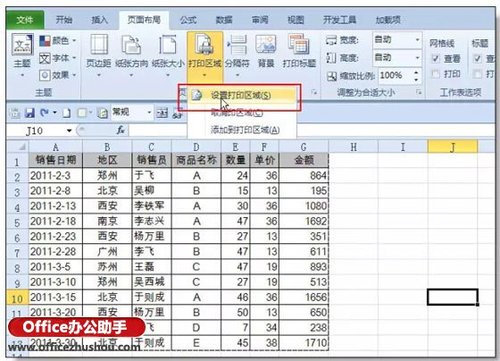Click the redo arrow icon in quick toolbar
500x361 pixels.
pyautogui.click(x=44, y=113)
